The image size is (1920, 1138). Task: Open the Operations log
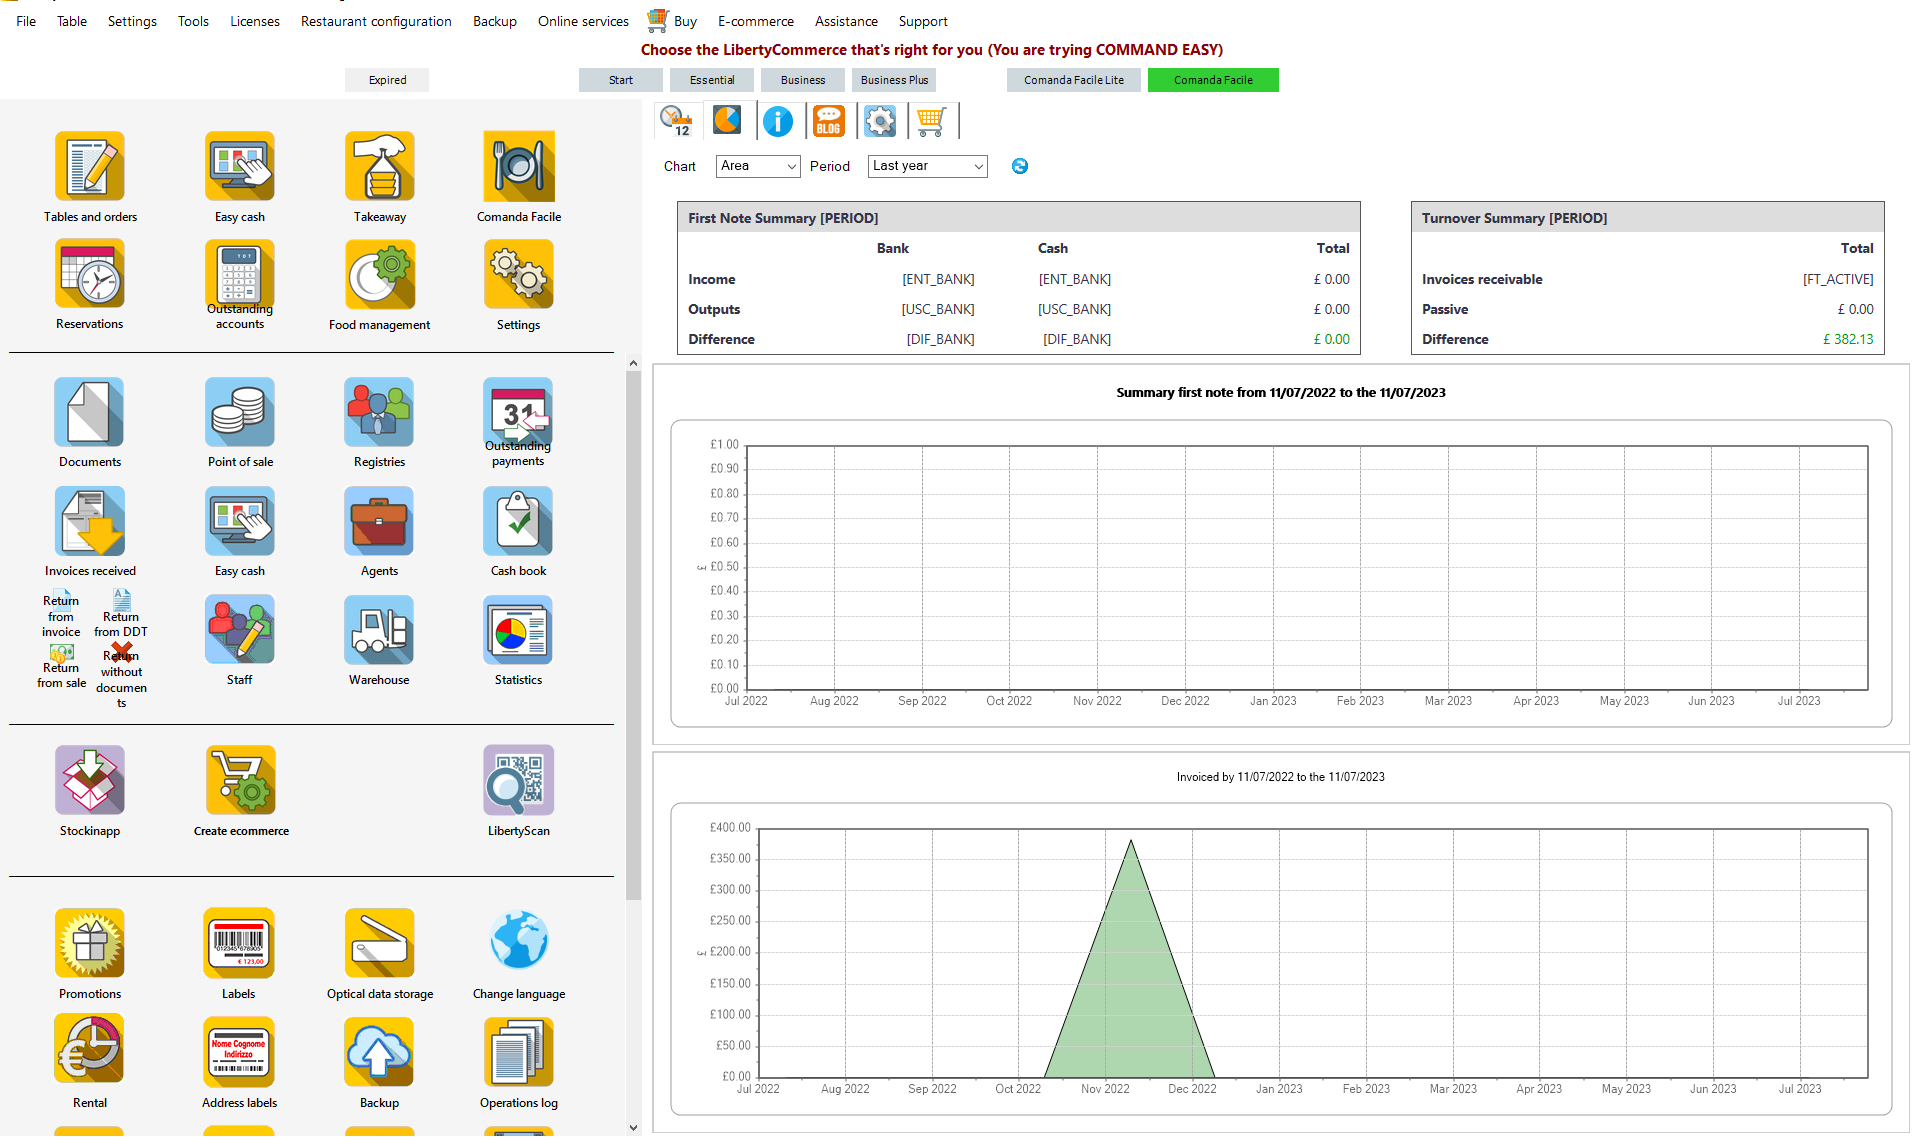519,1052
